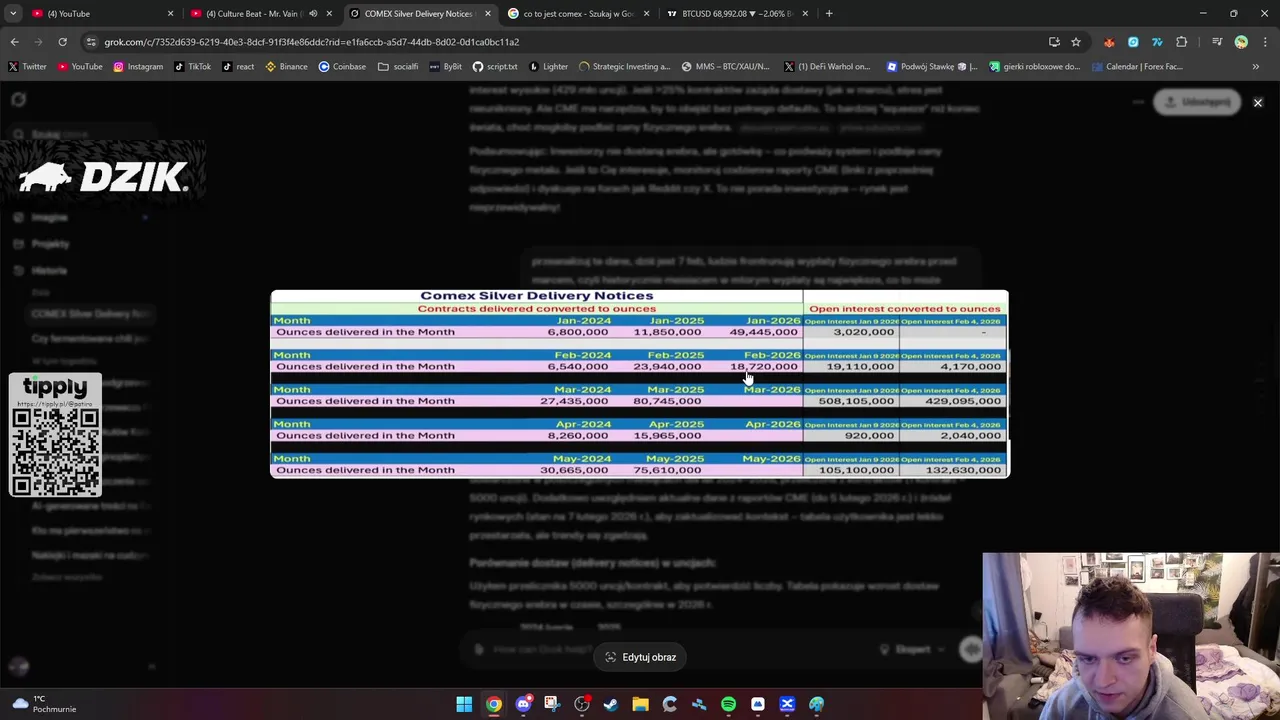Open the socialfi bookmark folder
This screenshot has height=720, width=1280.
[x=398, y=66]
